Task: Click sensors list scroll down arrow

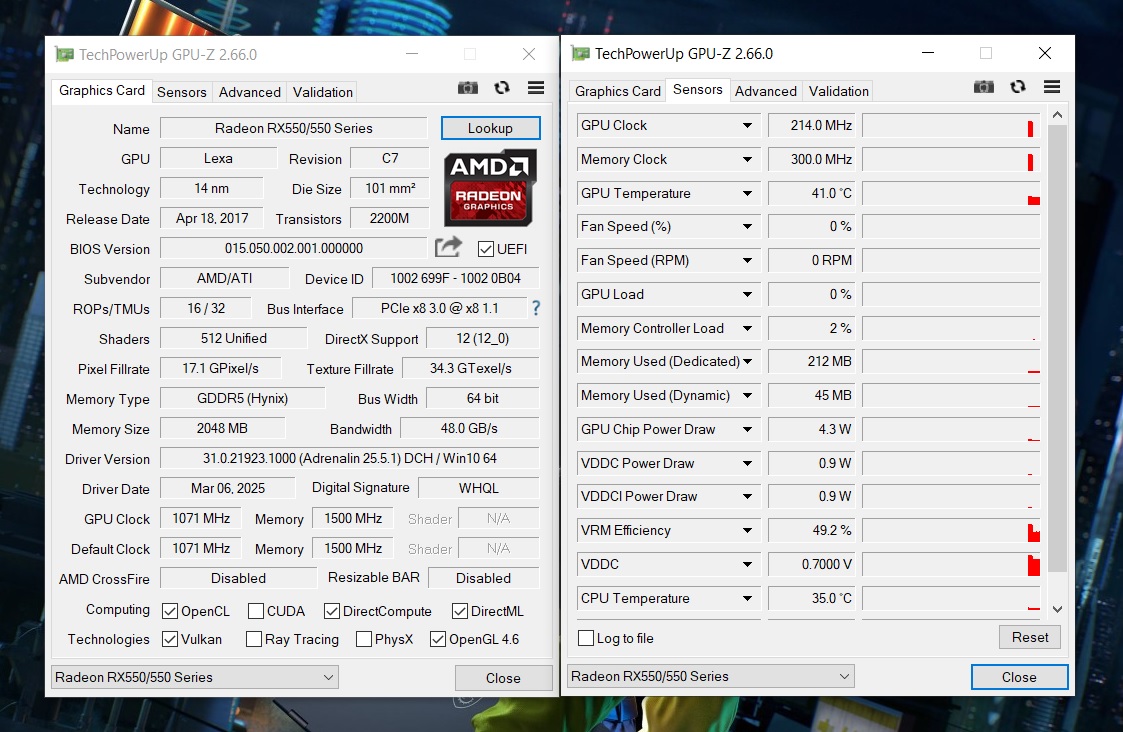Action: [1057, 609]
